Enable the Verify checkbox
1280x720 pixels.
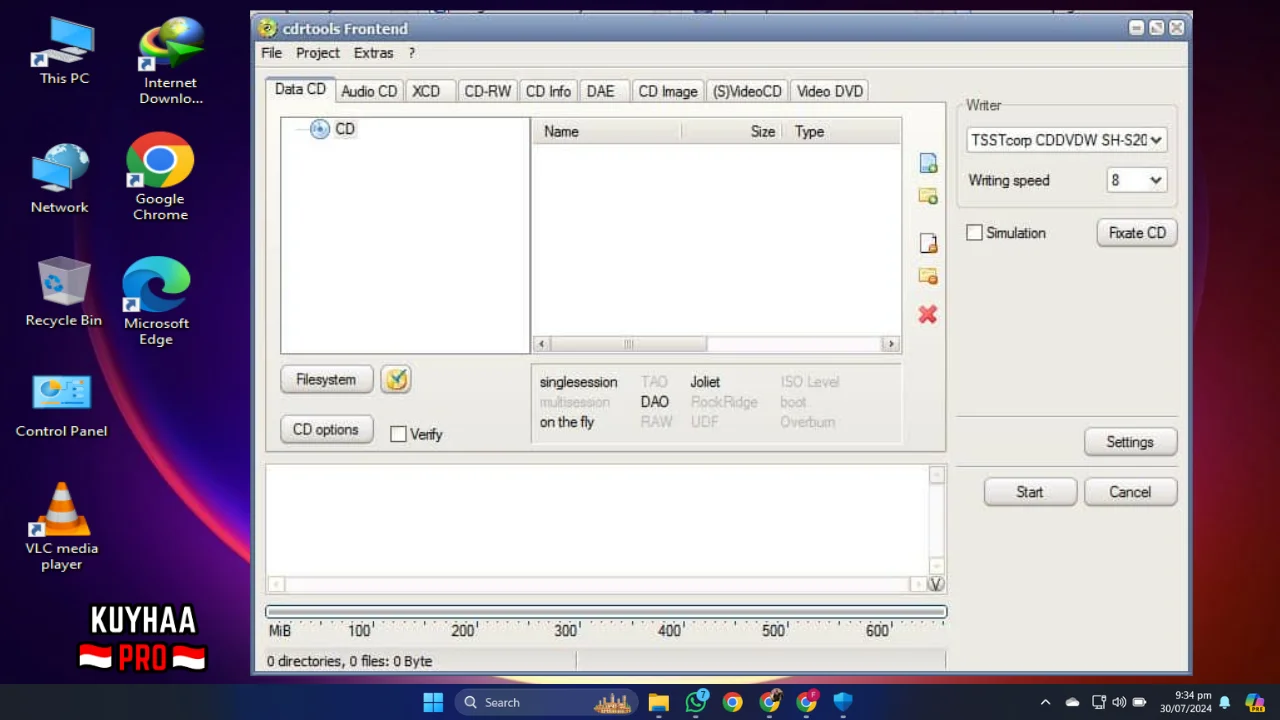tap(398, 434)
